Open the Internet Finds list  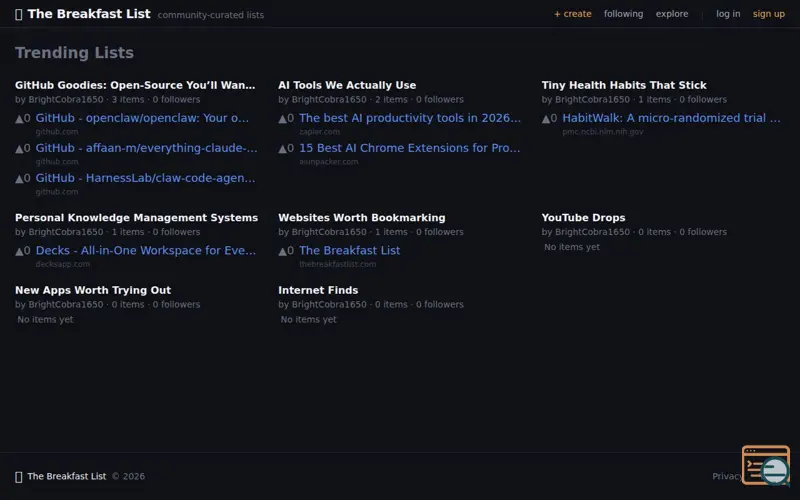click(318, 290)
